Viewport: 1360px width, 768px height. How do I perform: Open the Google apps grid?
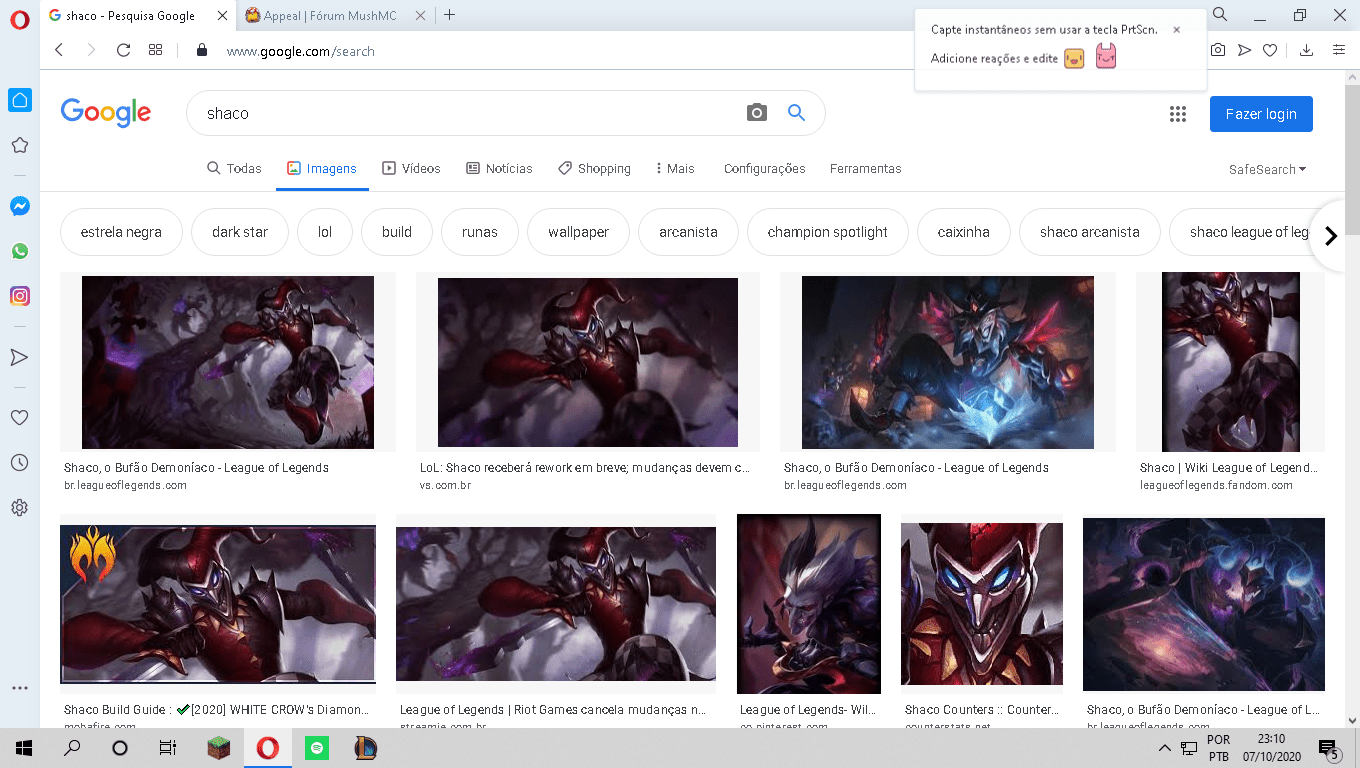coord(1178,114)
